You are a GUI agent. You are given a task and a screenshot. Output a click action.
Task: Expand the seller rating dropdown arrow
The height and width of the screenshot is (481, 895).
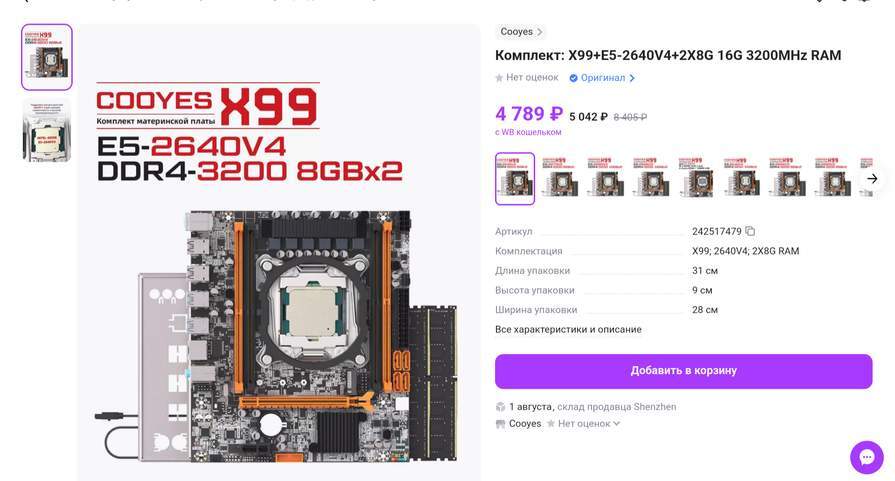pos(616,423)
